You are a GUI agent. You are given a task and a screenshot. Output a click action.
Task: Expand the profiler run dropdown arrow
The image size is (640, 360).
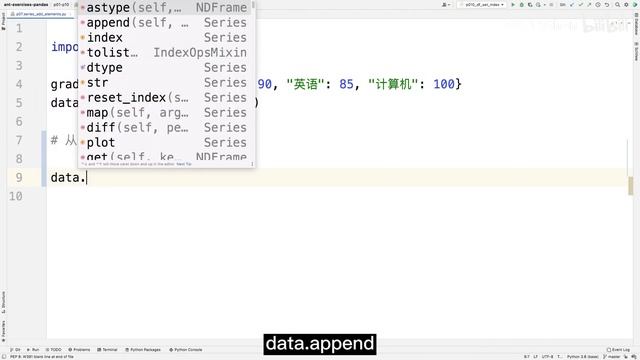pyautogui.click(x=544, y=4)
